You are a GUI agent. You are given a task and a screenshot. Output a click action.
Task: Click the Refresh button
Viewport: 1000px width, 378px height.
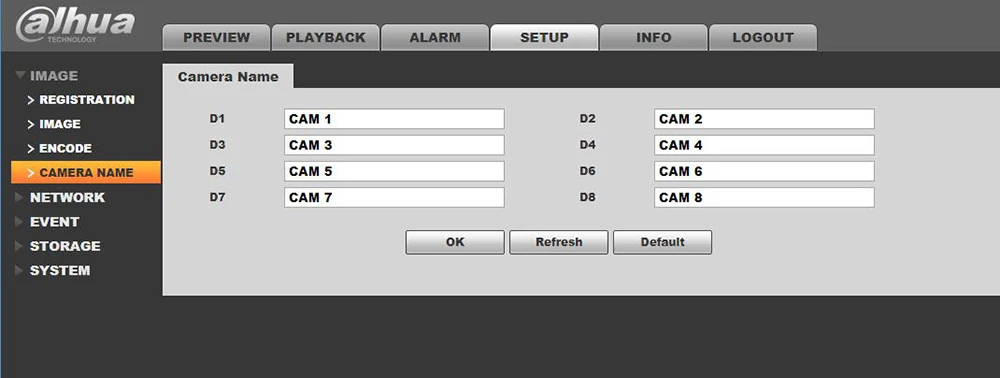(x=559, y=242)
